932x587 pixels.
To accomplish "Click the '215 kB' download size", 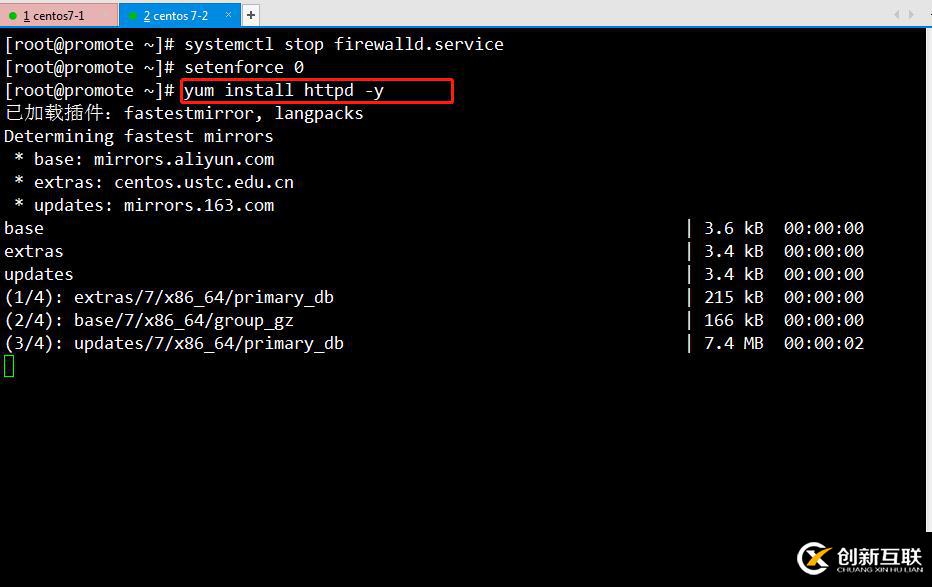I will [x=733, y=297].
